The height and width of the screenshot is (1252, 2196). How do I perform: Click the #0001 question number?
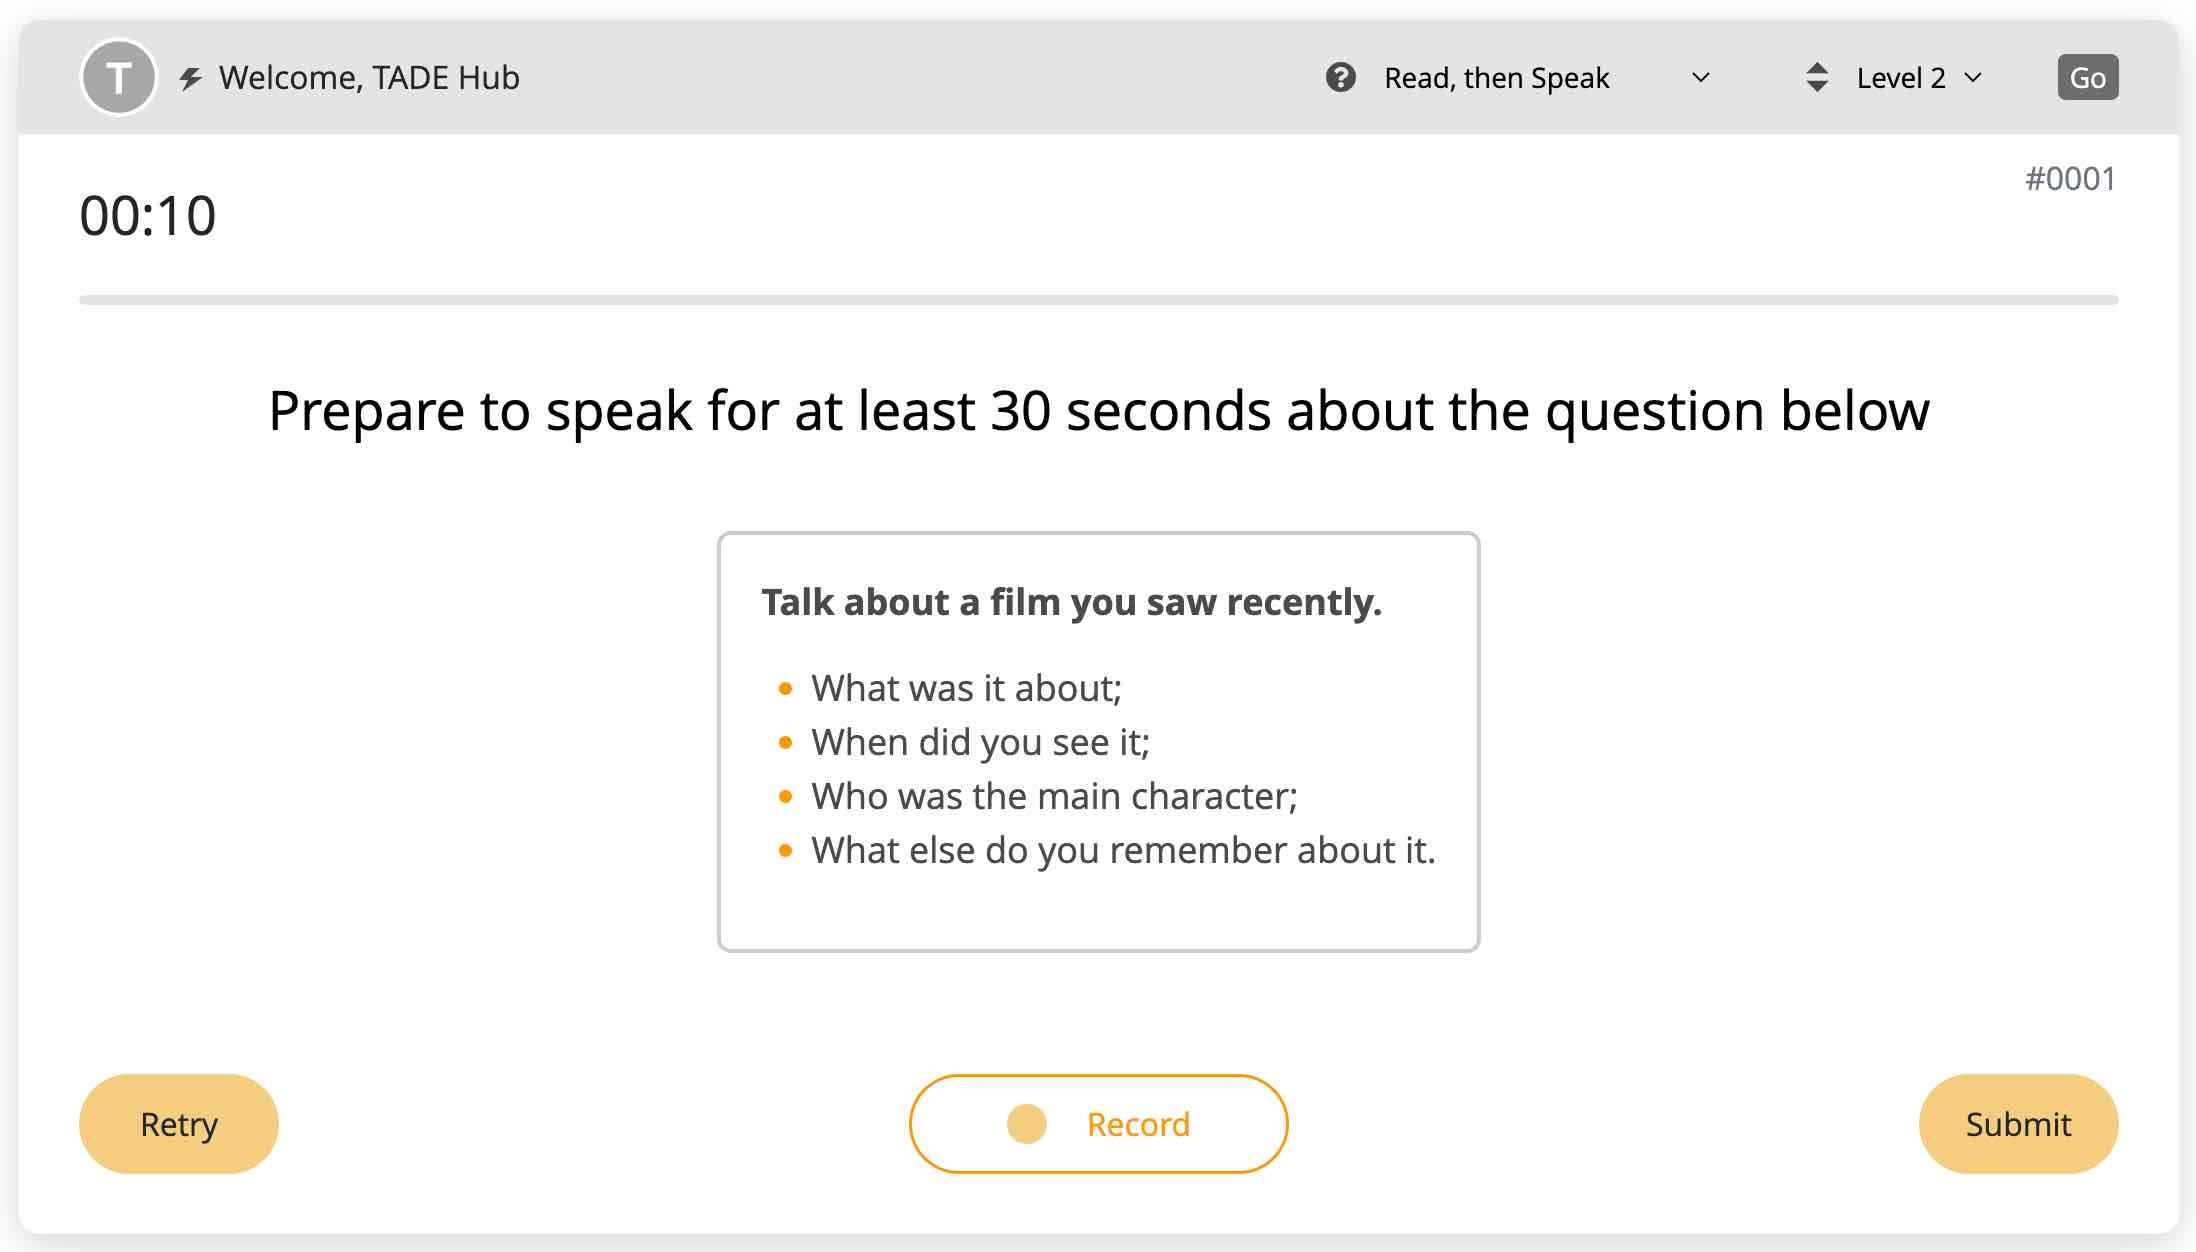pyautogui.click(x=2070, y=179)
